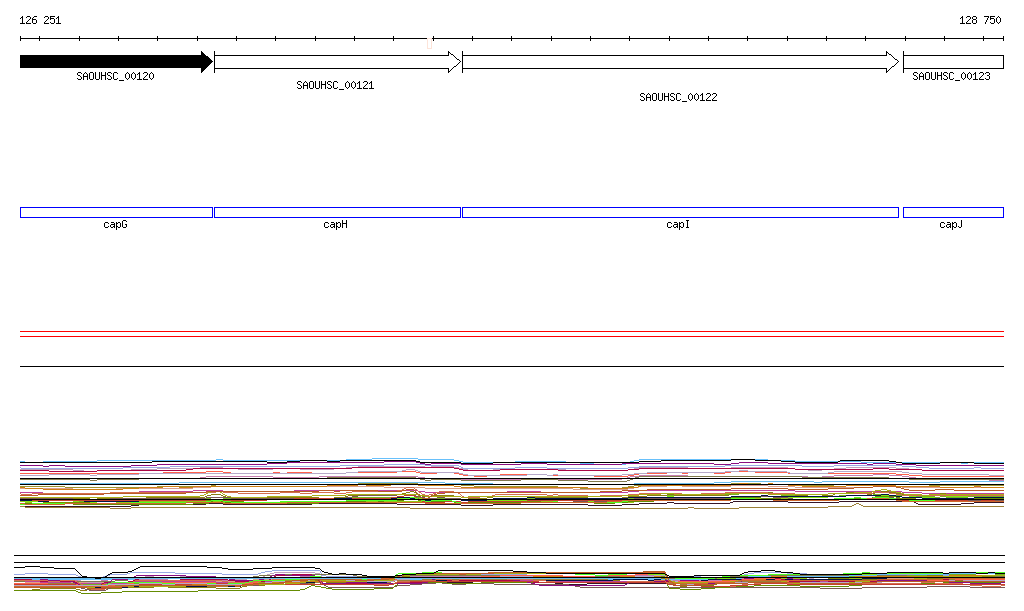
Task: Click the capG gene name label
Action: (115, 225)
